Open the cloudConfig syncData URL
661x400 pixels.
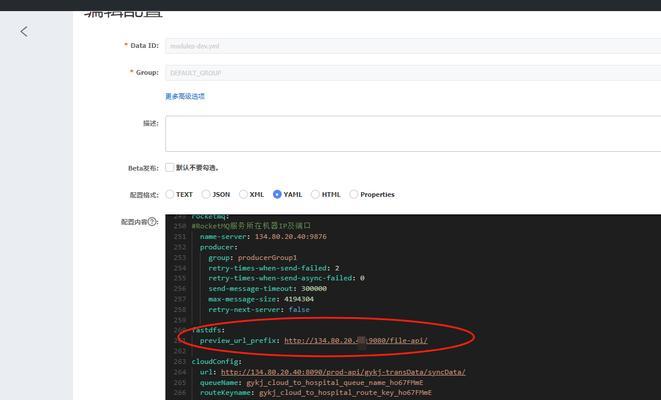point(343,372)
